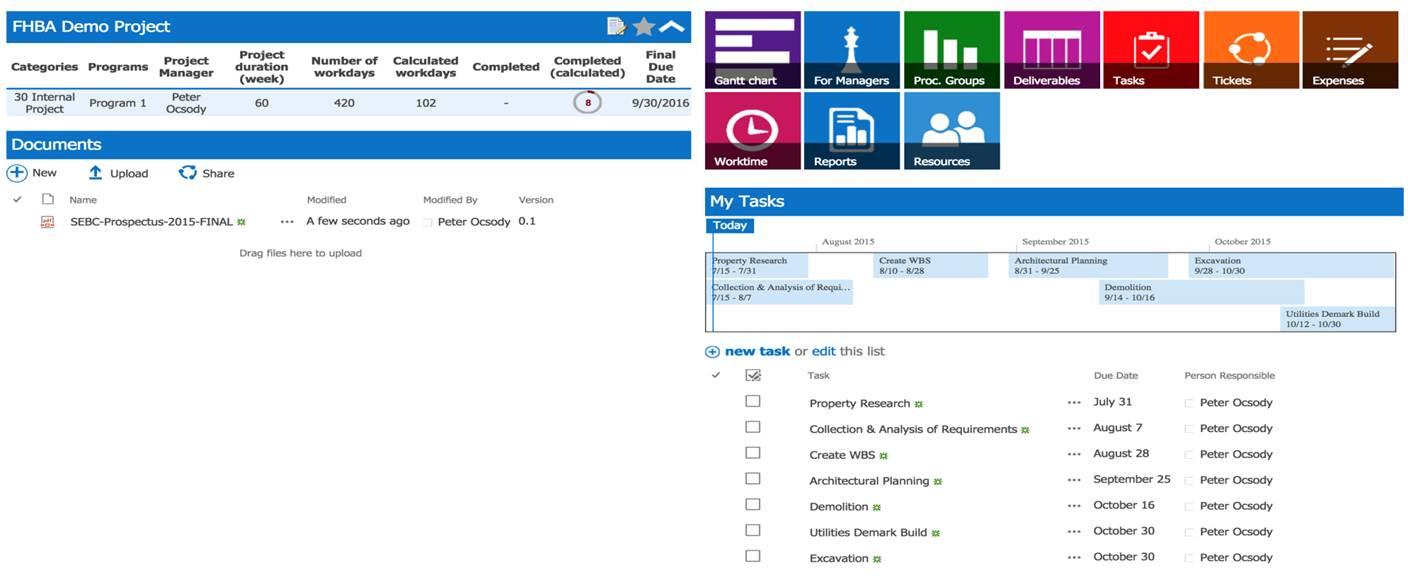The image size is (1408, 581).
Task: Check the Demolition task checkbox
Action: pyautogui.click(x=753, y=505)
